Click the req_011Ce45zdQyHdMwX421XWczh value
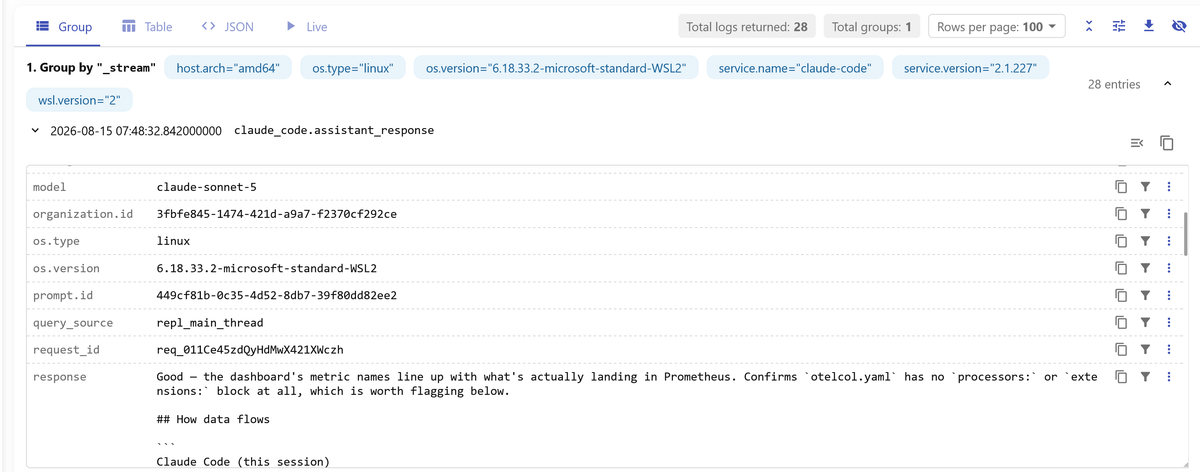1200x472 pixels. 250,349
